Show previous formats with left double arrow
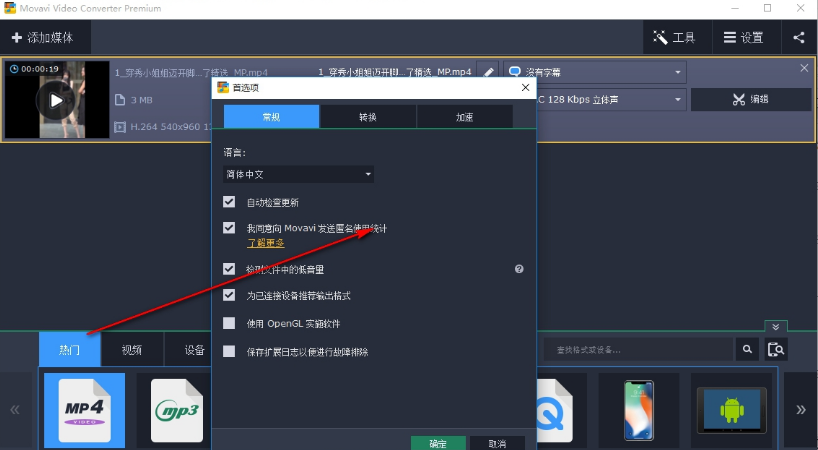The width and height of the screenshot is (818, 450). 15,410
